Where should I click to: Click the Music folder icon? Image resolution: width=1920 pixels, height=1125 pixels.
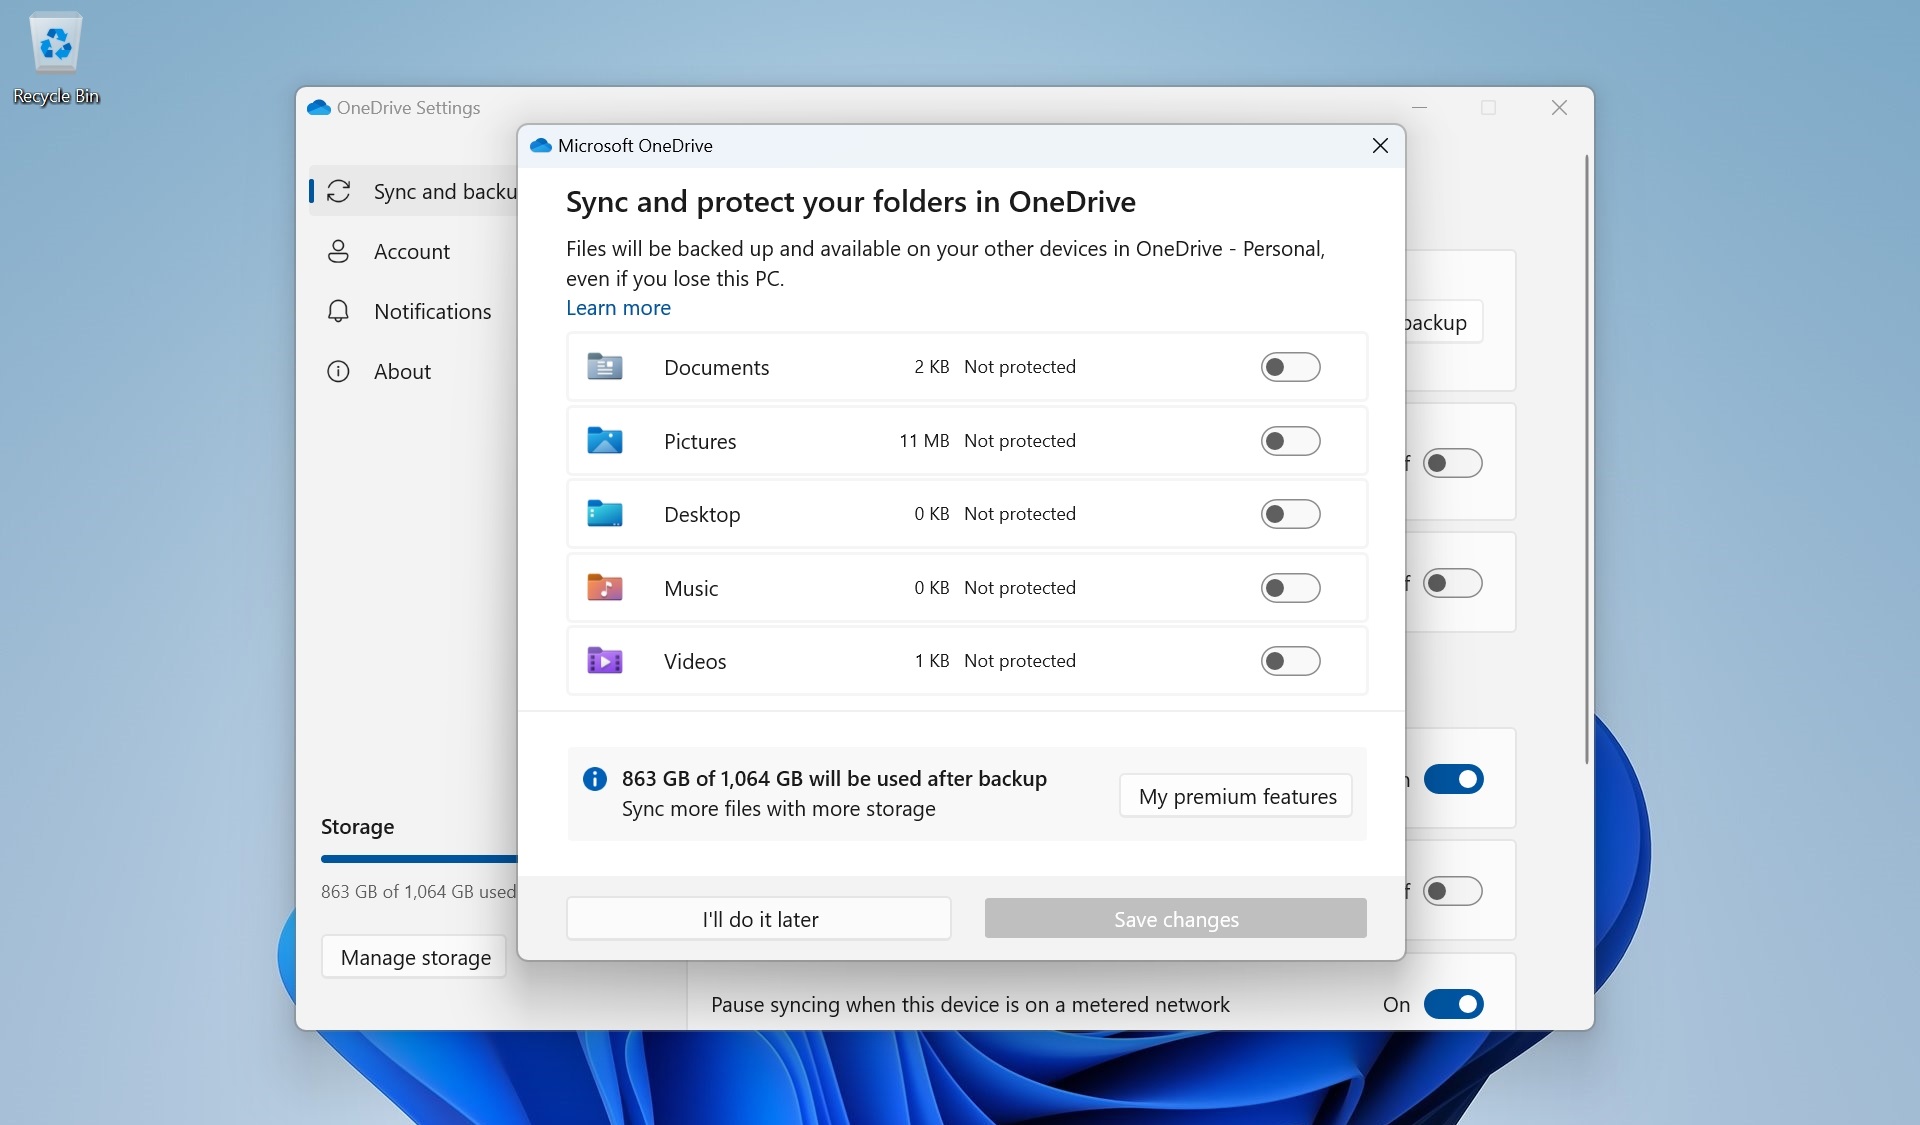click(604, 588)
